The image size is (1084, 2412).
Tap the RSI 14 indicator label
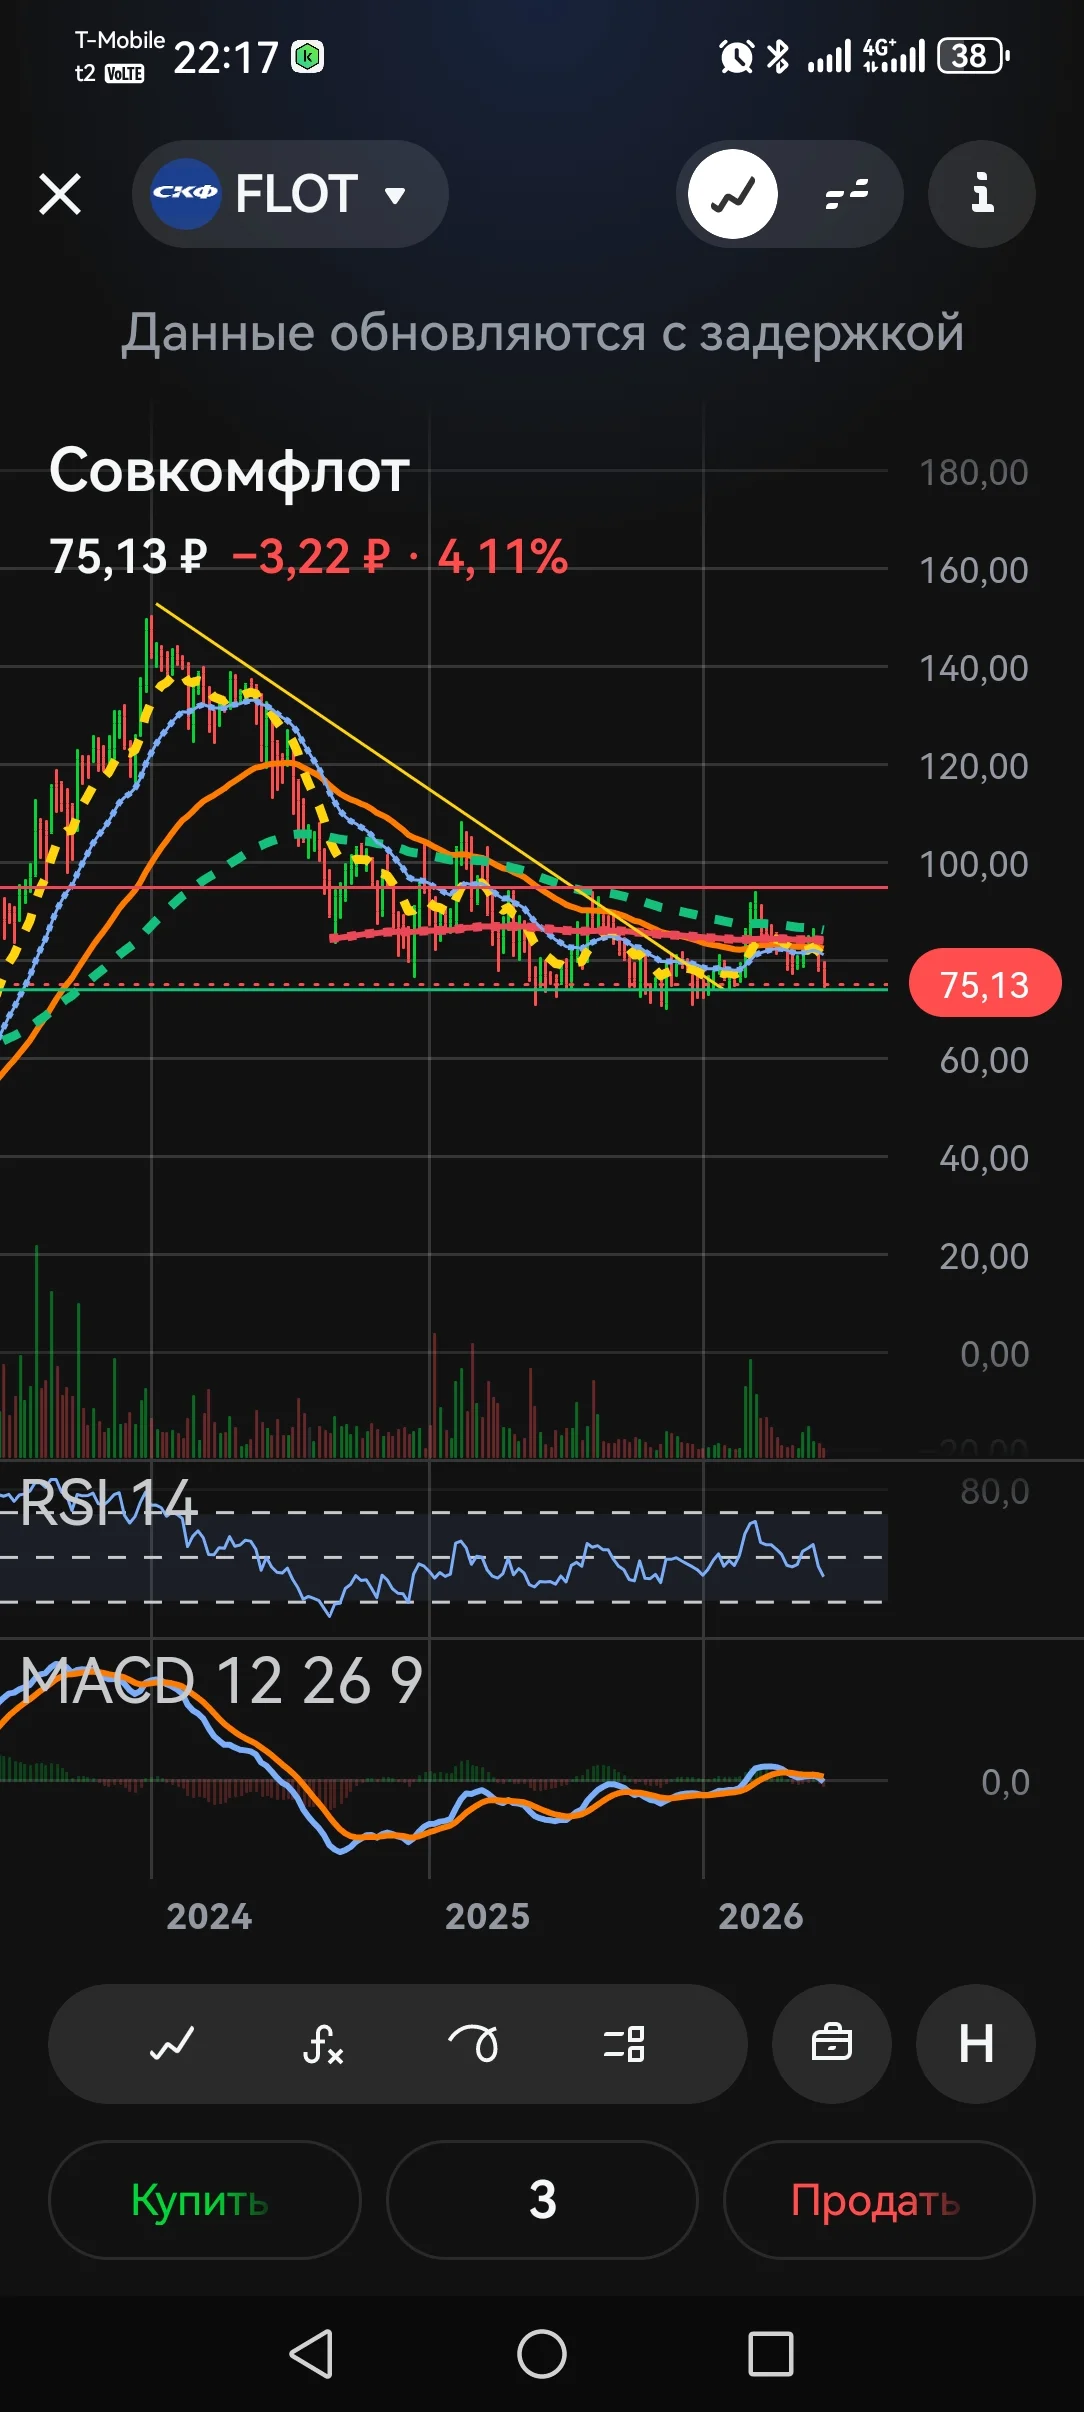click(x=108, y=1503)
